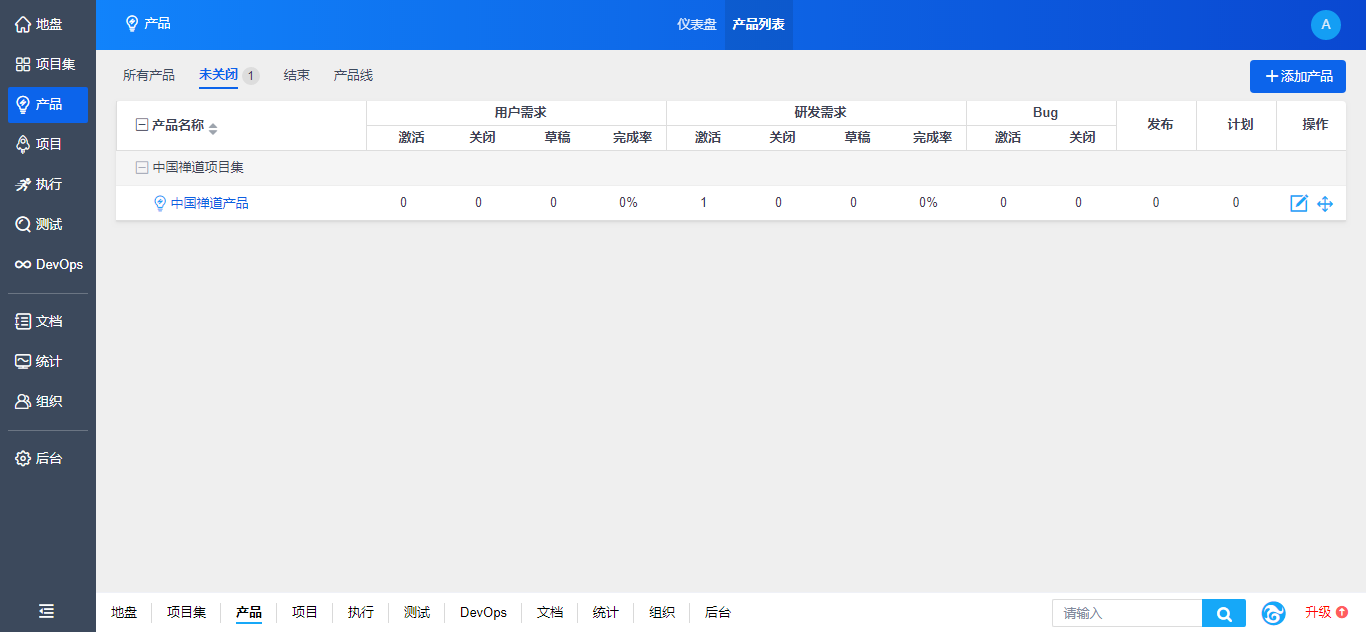1366x632 pixels.
Task: Click the user avatar A
Action: point(1325,25)
